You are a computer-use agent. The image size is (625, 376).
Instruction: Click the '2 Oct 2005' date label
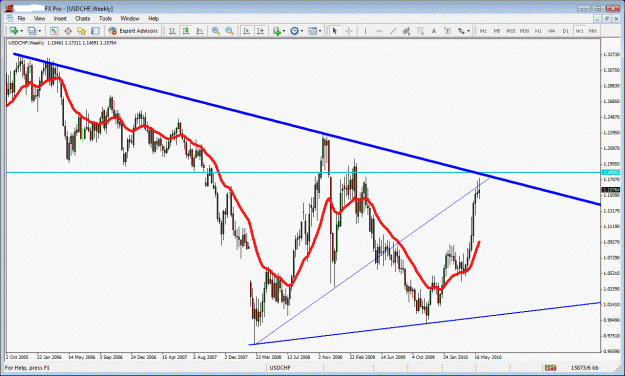[18, 357]
